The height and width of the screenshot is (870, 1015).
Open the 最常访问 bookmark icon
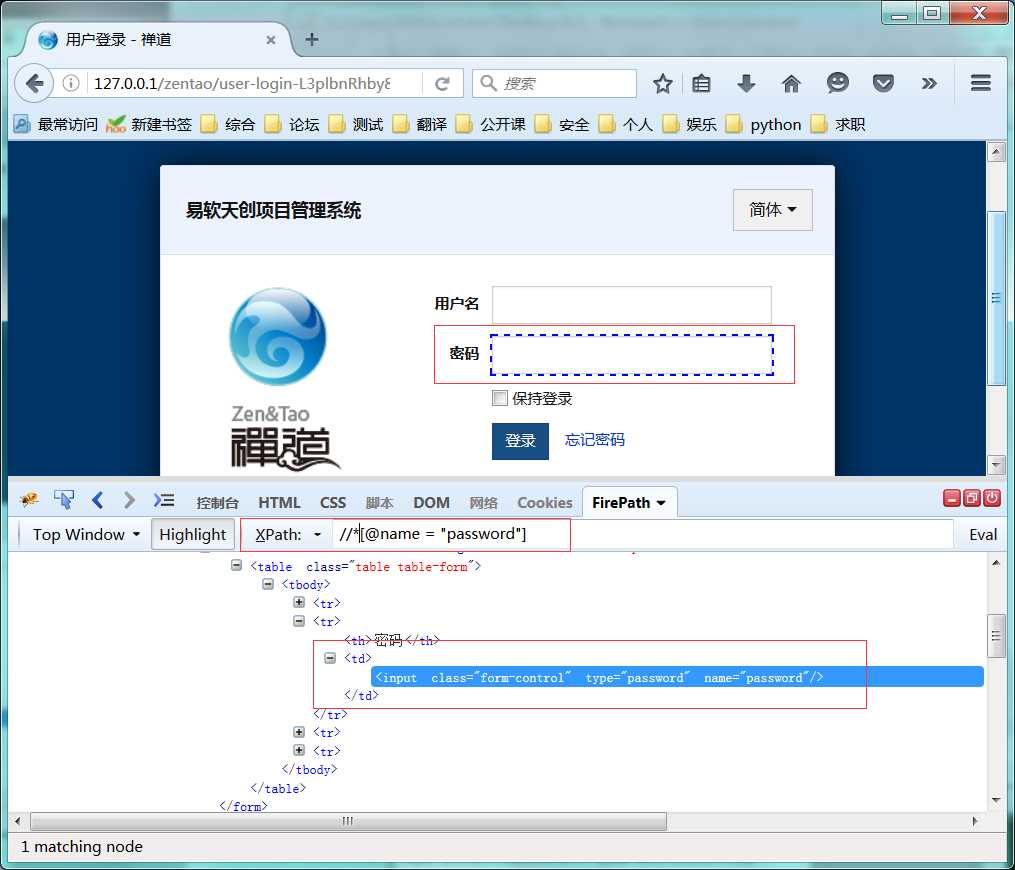click(21, 124)
